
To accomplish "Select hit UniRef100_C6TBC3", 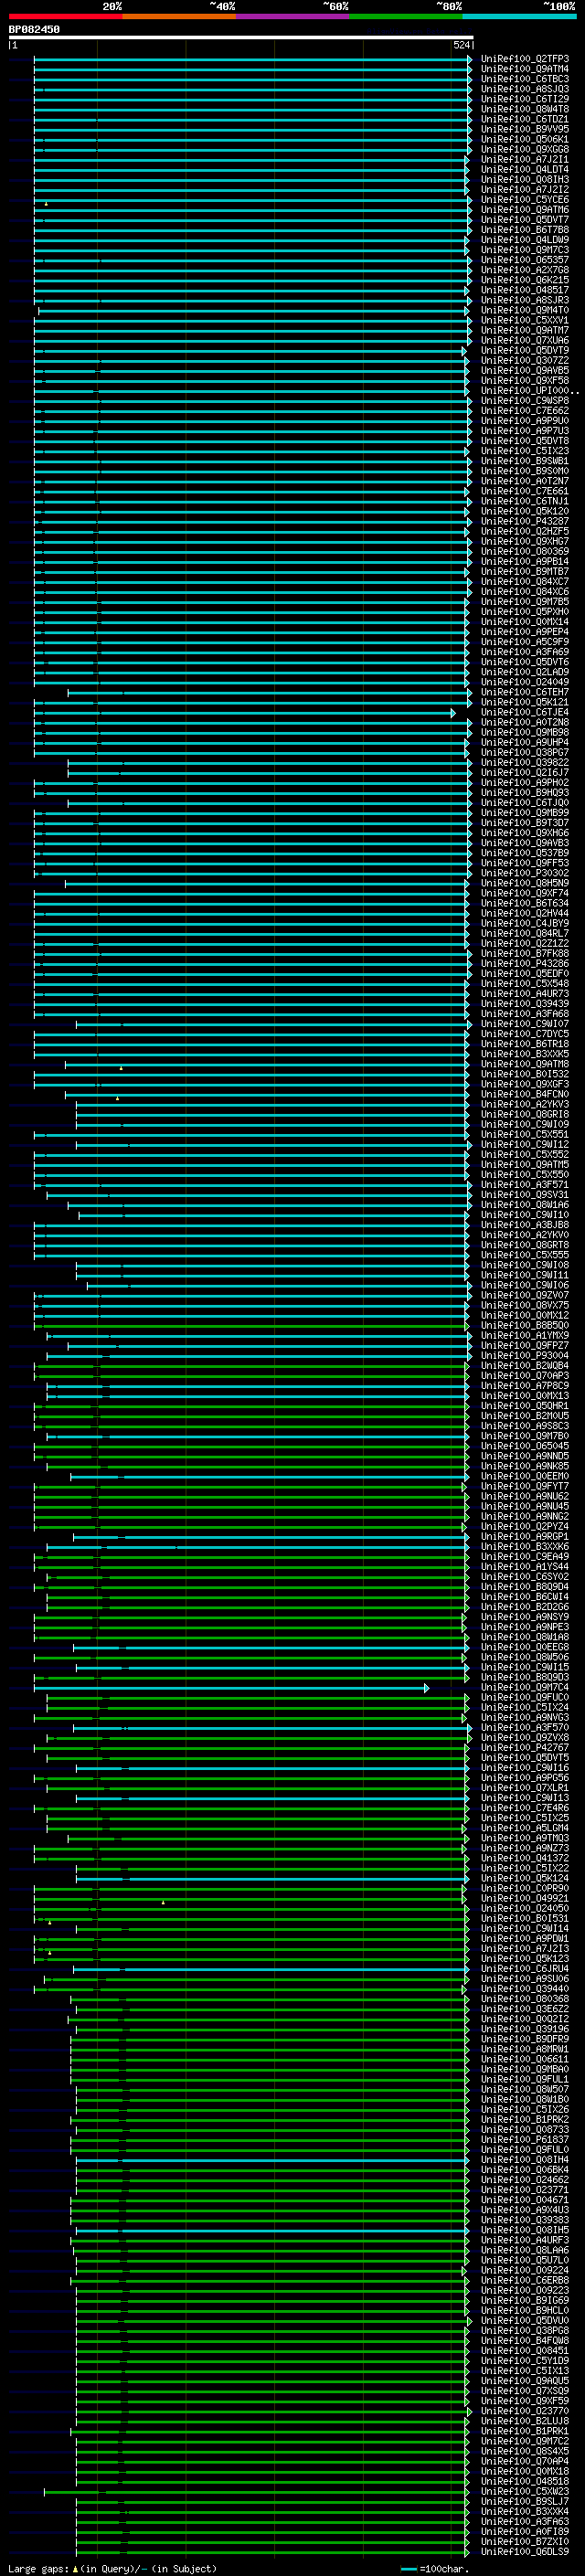I will pos(525,79).
